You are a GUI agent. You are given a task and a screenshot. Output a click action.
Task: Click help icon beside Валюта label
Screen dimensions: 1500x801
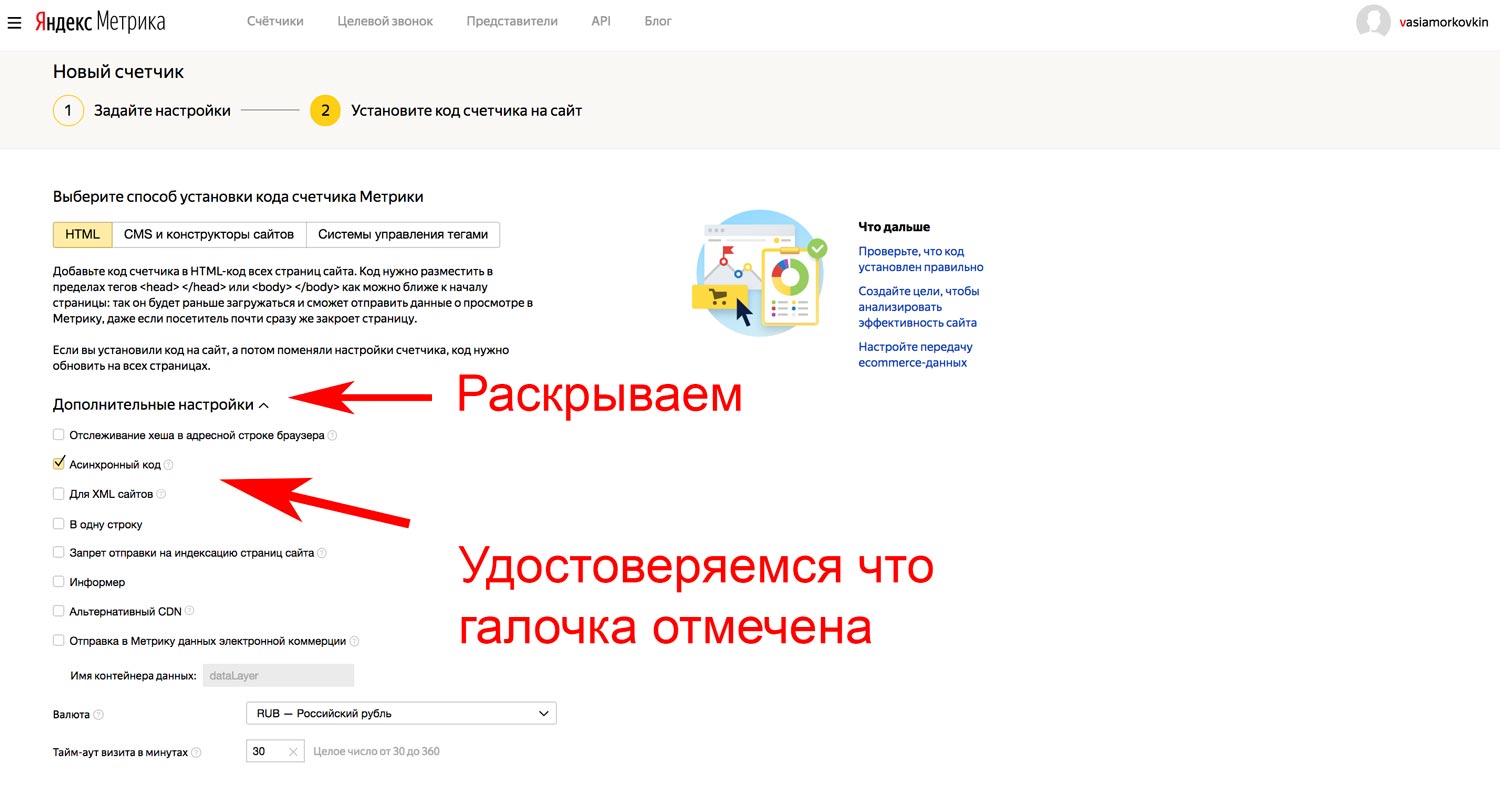(98, 715)
